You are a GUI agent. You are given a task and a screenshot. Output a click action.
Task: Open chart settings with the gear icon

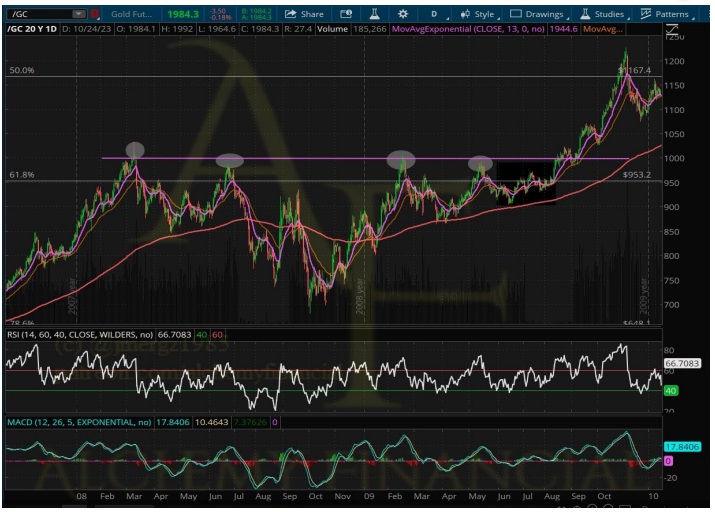pos(402,14)
